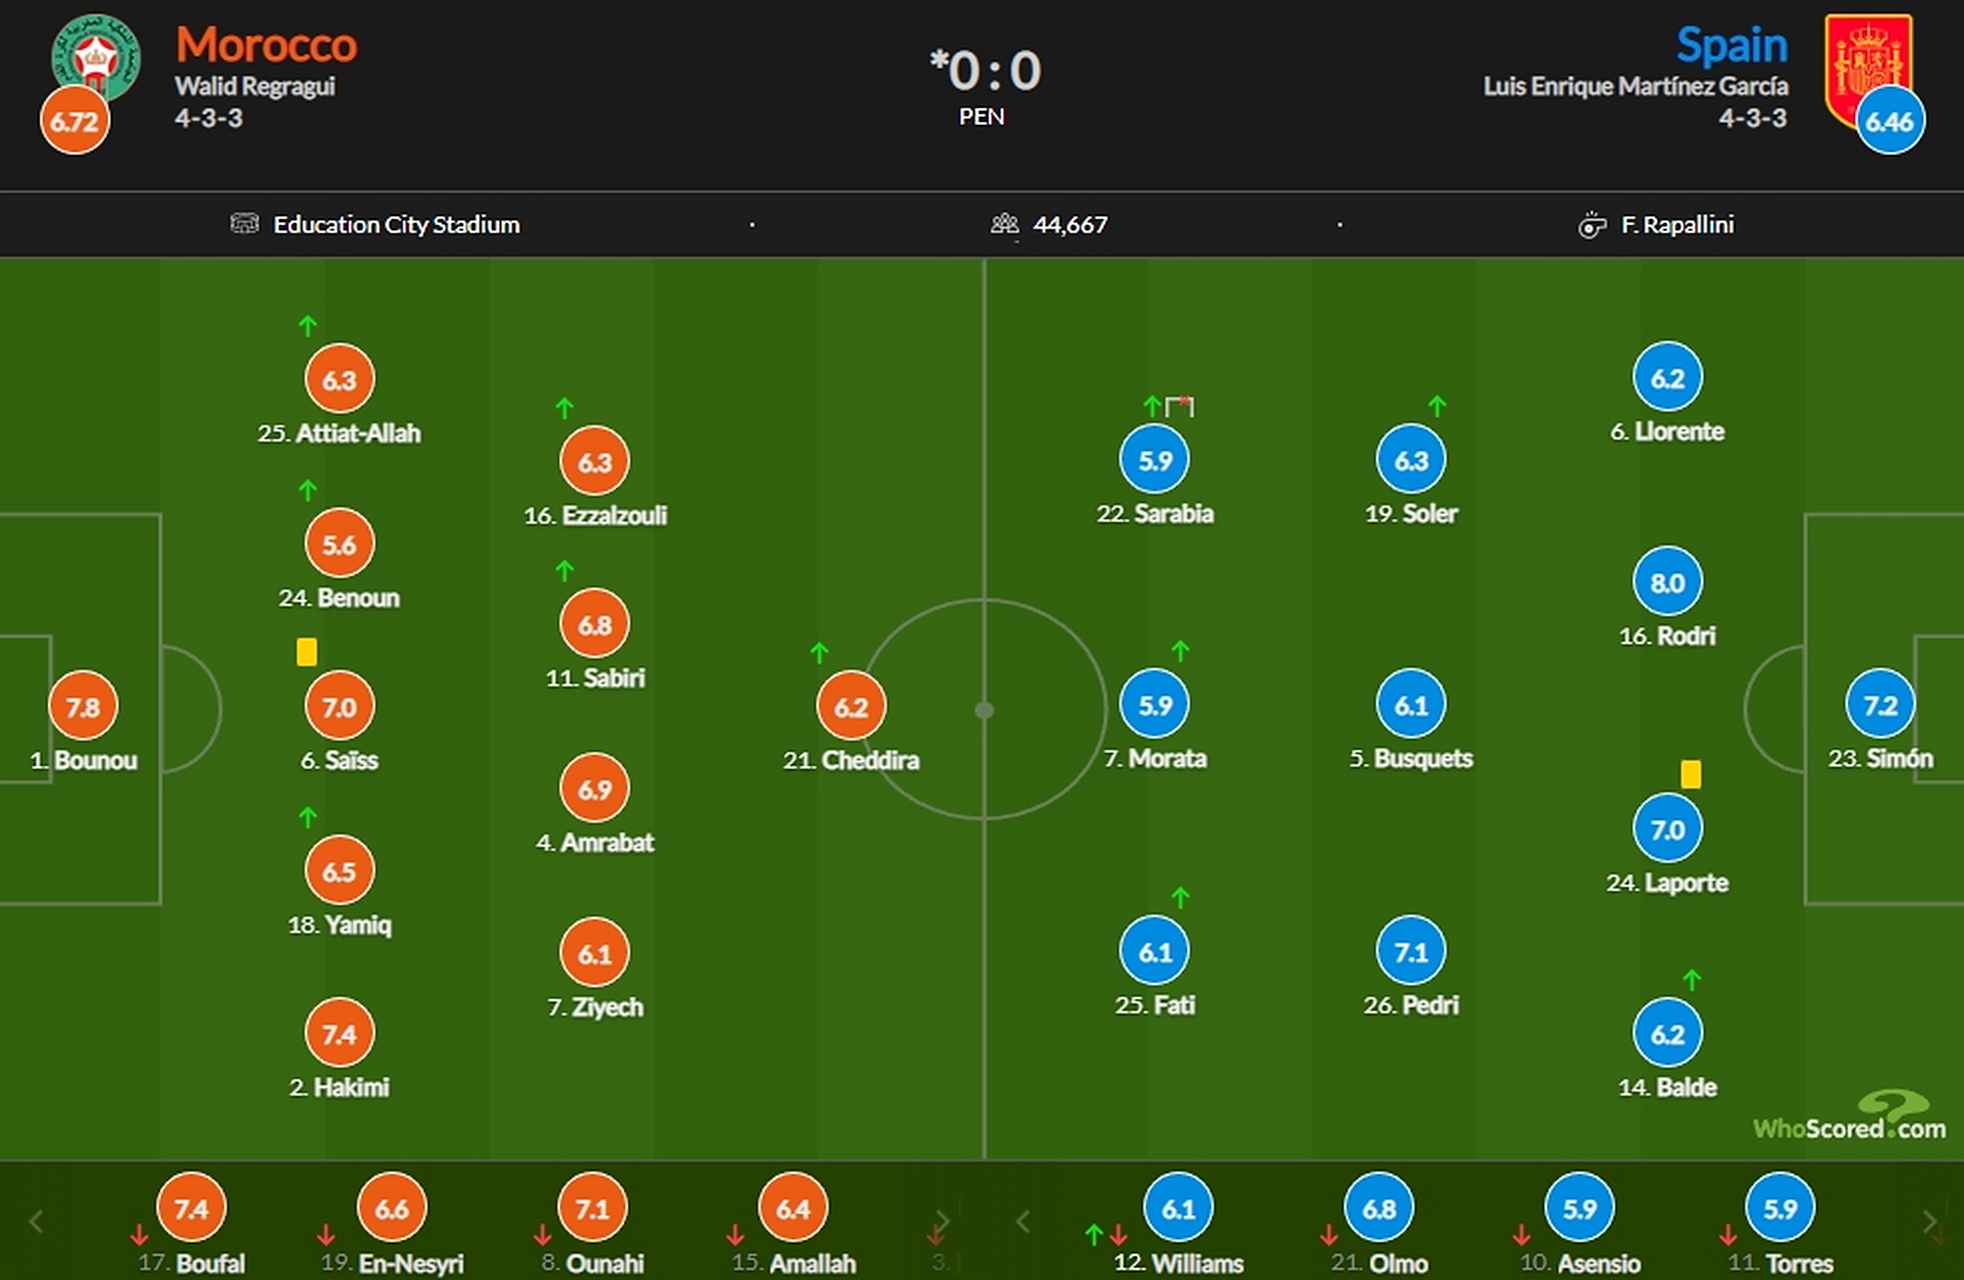Click the yellow card above Saïss
This screenshot has width=1964, height=1280.
click(x=307, y=652)
